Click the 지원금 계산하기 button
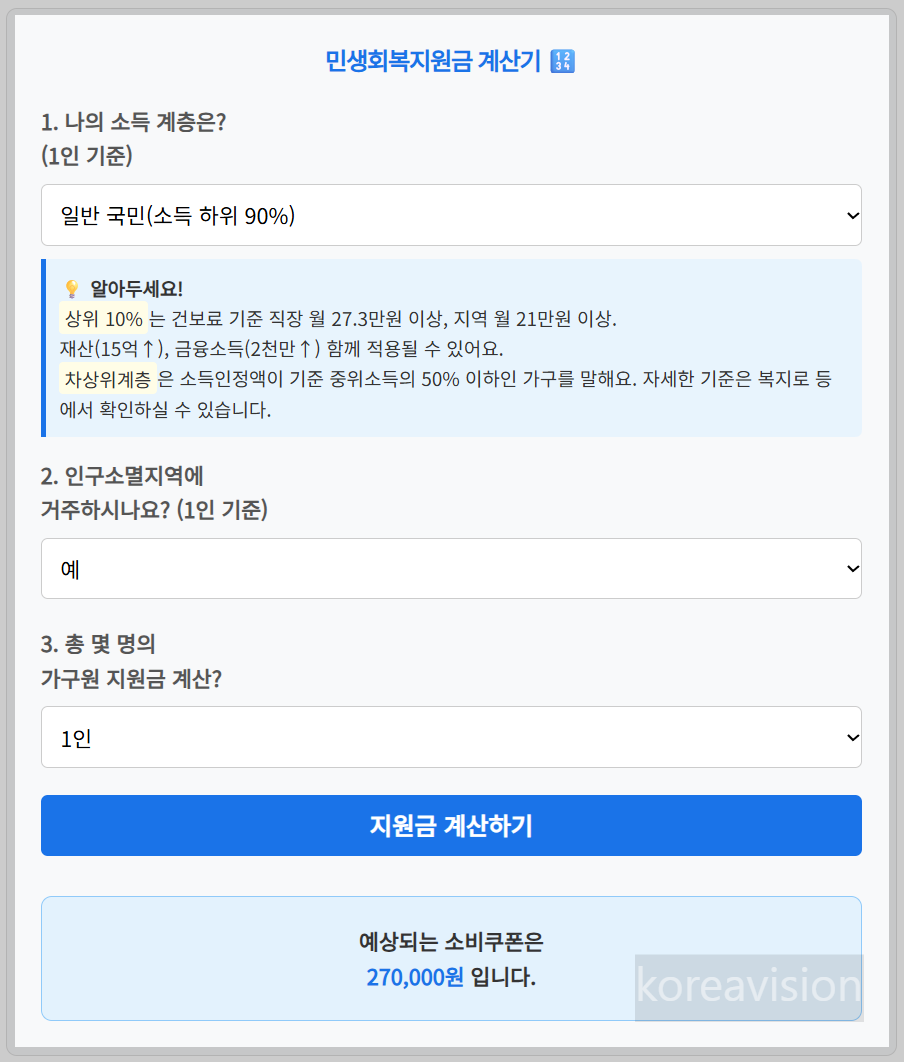The width and height of the screenshot is (904, 1062). (x=450, y=825)
